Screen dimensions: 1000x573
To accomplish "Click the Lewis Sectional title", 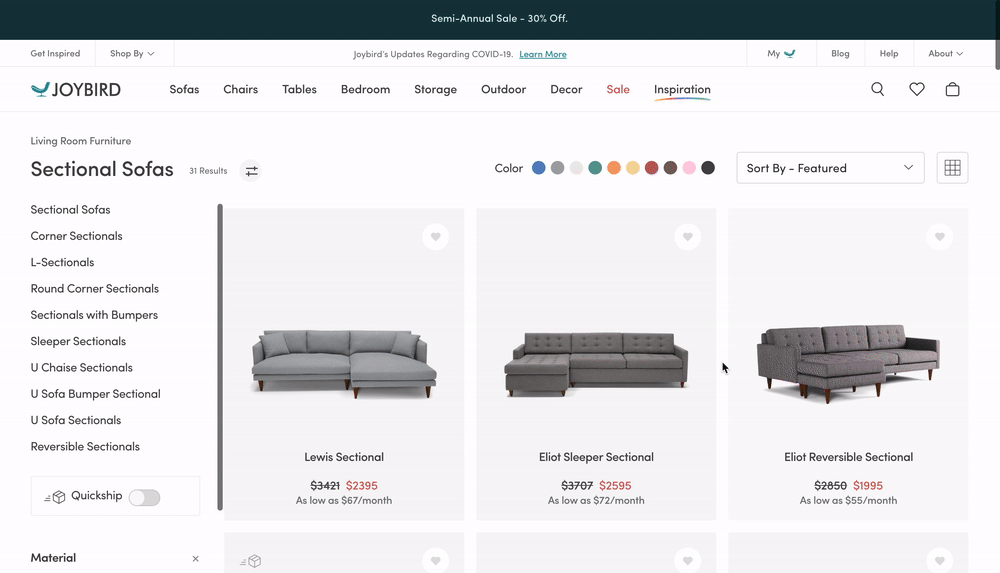I will click(x=344, y=457).
